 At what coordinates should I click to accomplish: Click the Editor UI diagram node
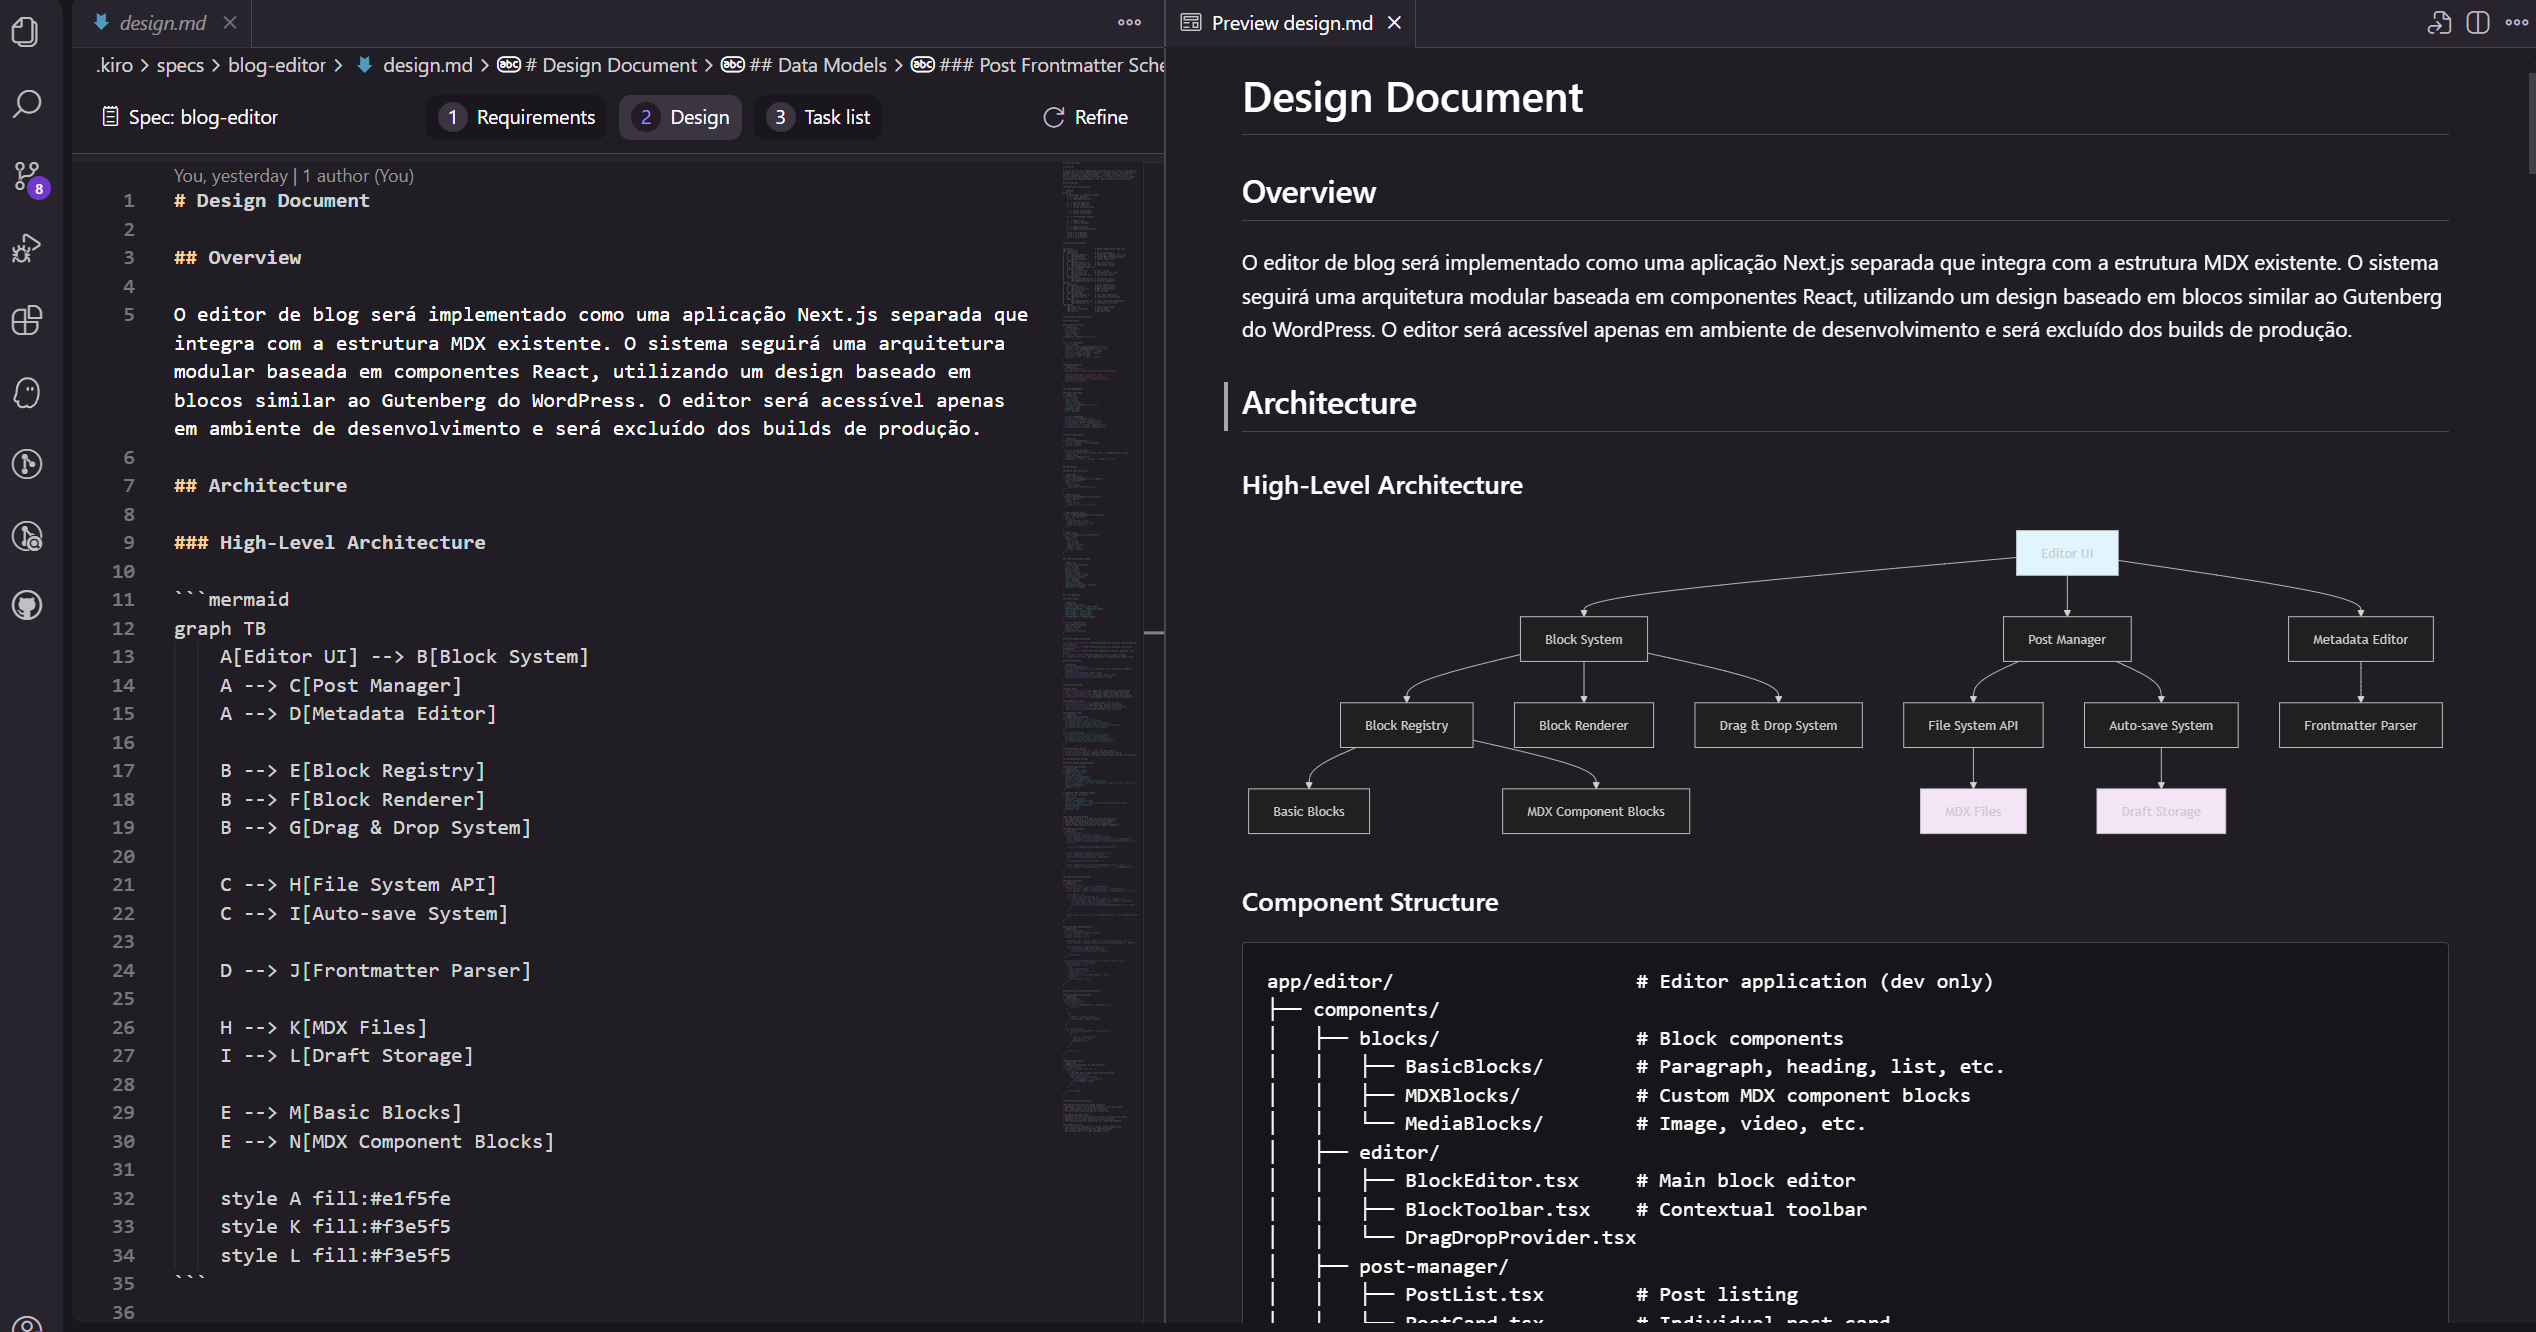[x=2066, y=553]
